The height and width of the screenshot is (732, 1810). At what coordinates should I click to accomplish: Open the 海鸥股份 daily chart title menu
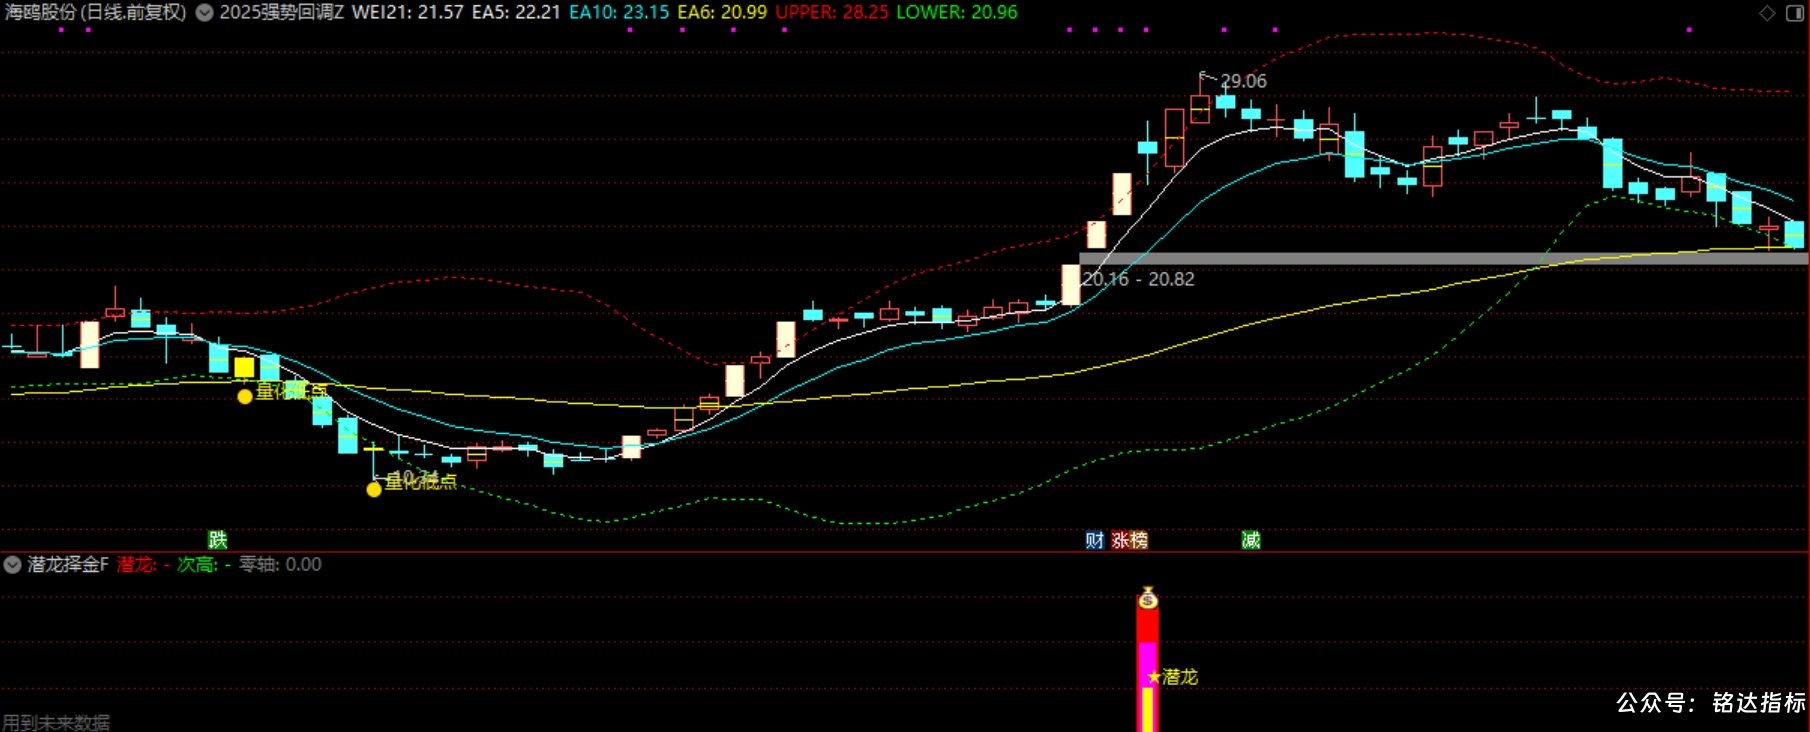click(x=96, y=13)
